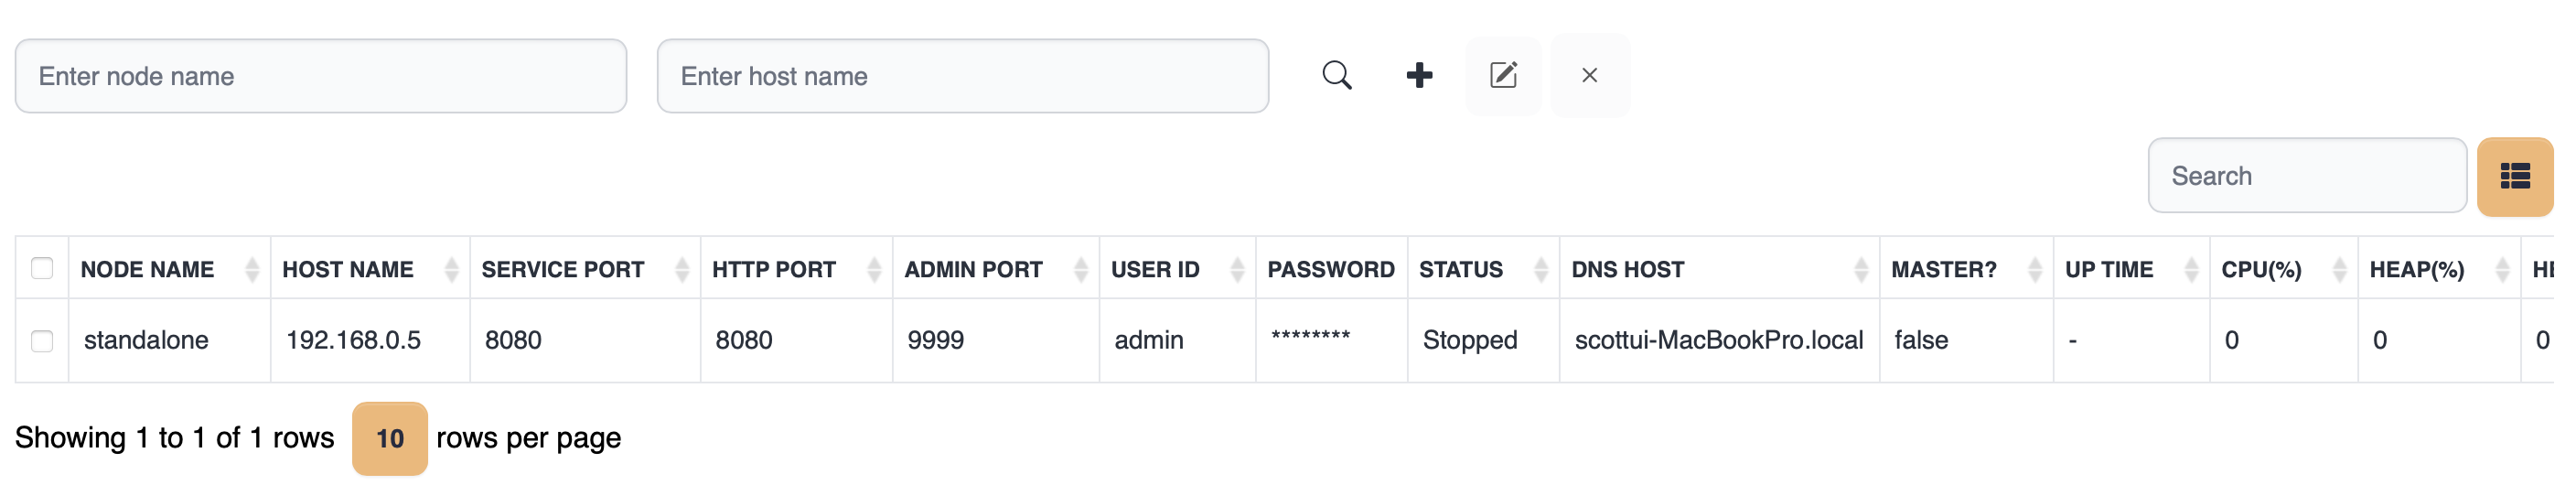Click the edit node pencil icon

click(1503, 76)
